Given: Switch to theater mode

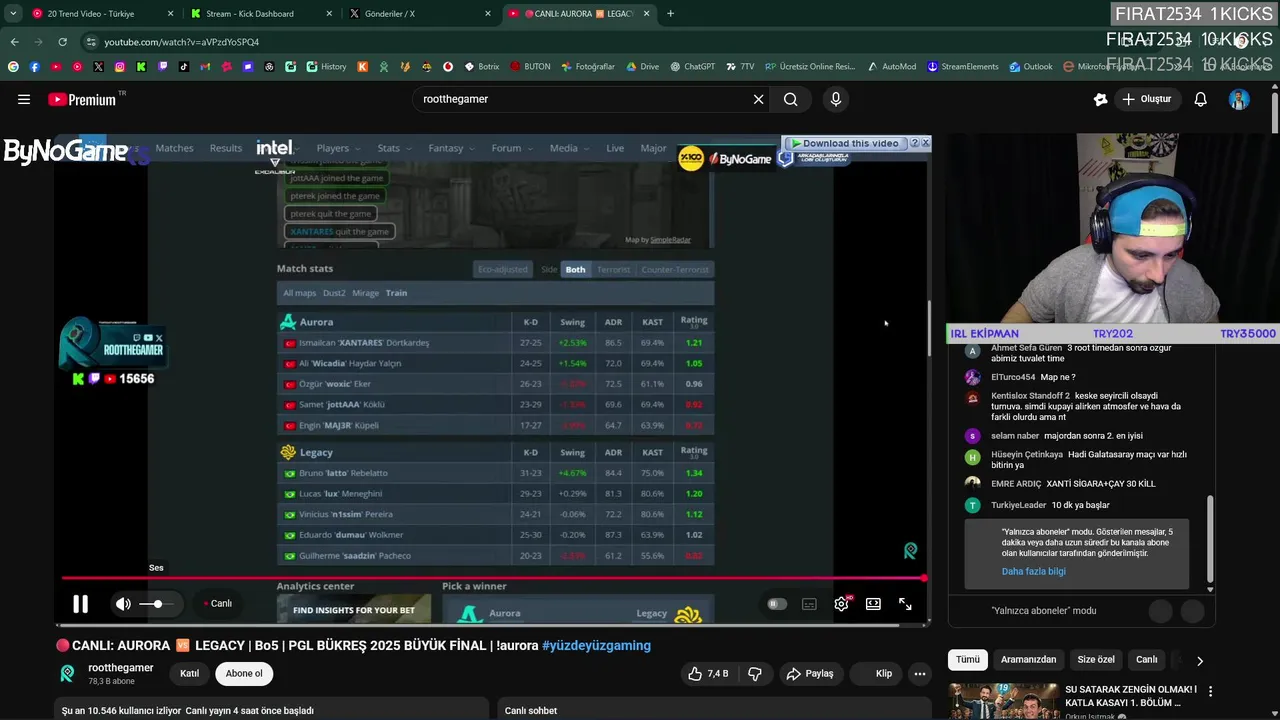Looking at the screenshot, I should pyautogui.click(x=873, y=604).
